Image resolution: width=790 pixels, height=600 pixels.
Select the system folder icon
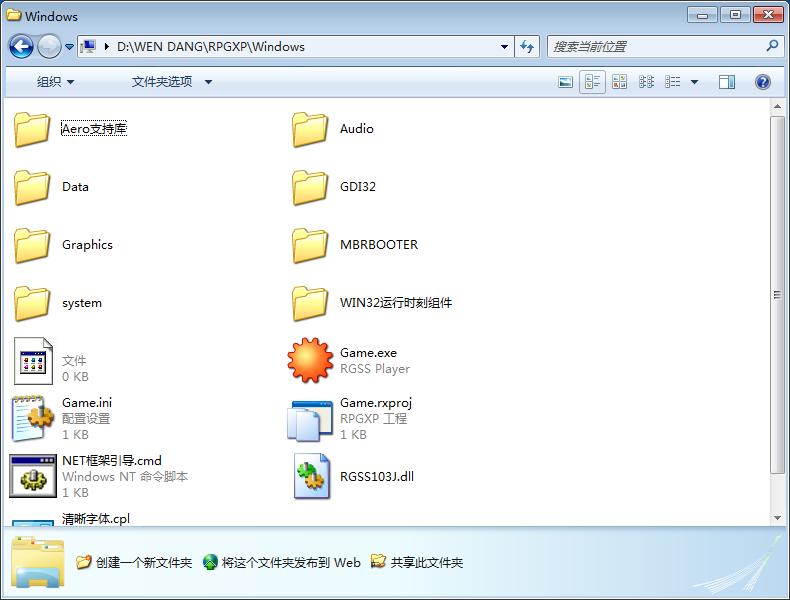(32, 303)
